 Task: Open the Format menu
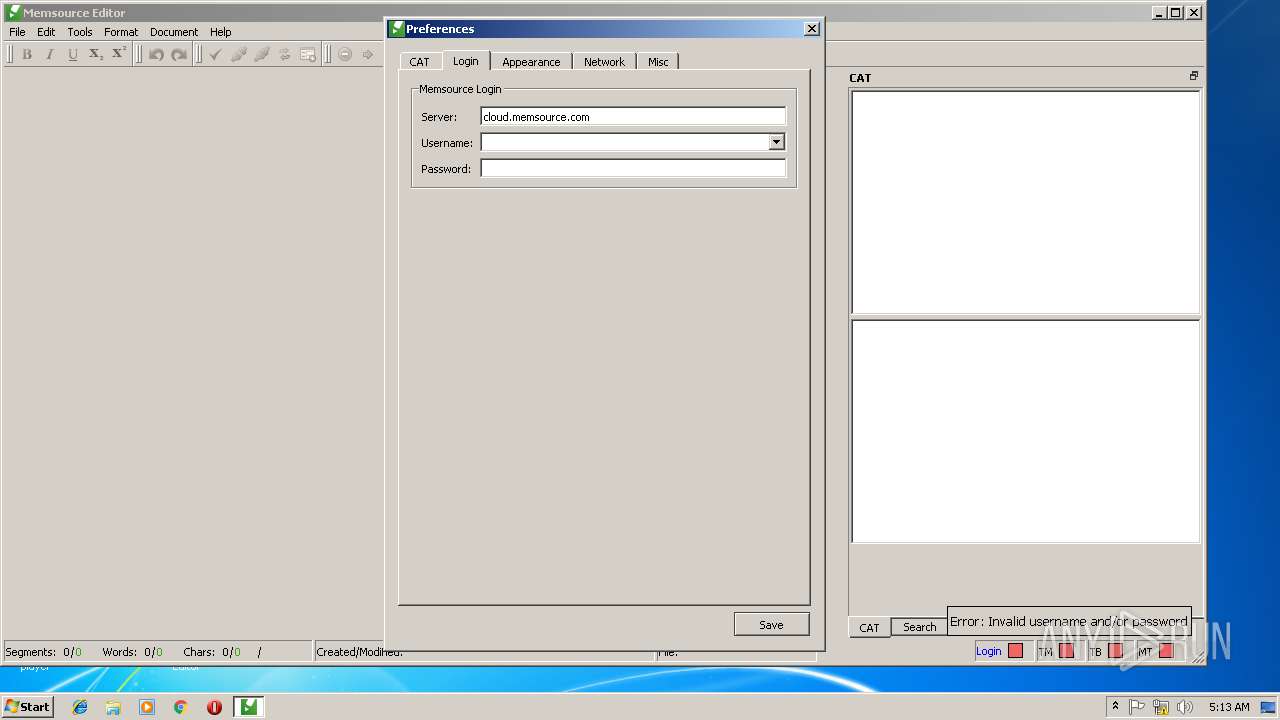click(x=121, y=32)
